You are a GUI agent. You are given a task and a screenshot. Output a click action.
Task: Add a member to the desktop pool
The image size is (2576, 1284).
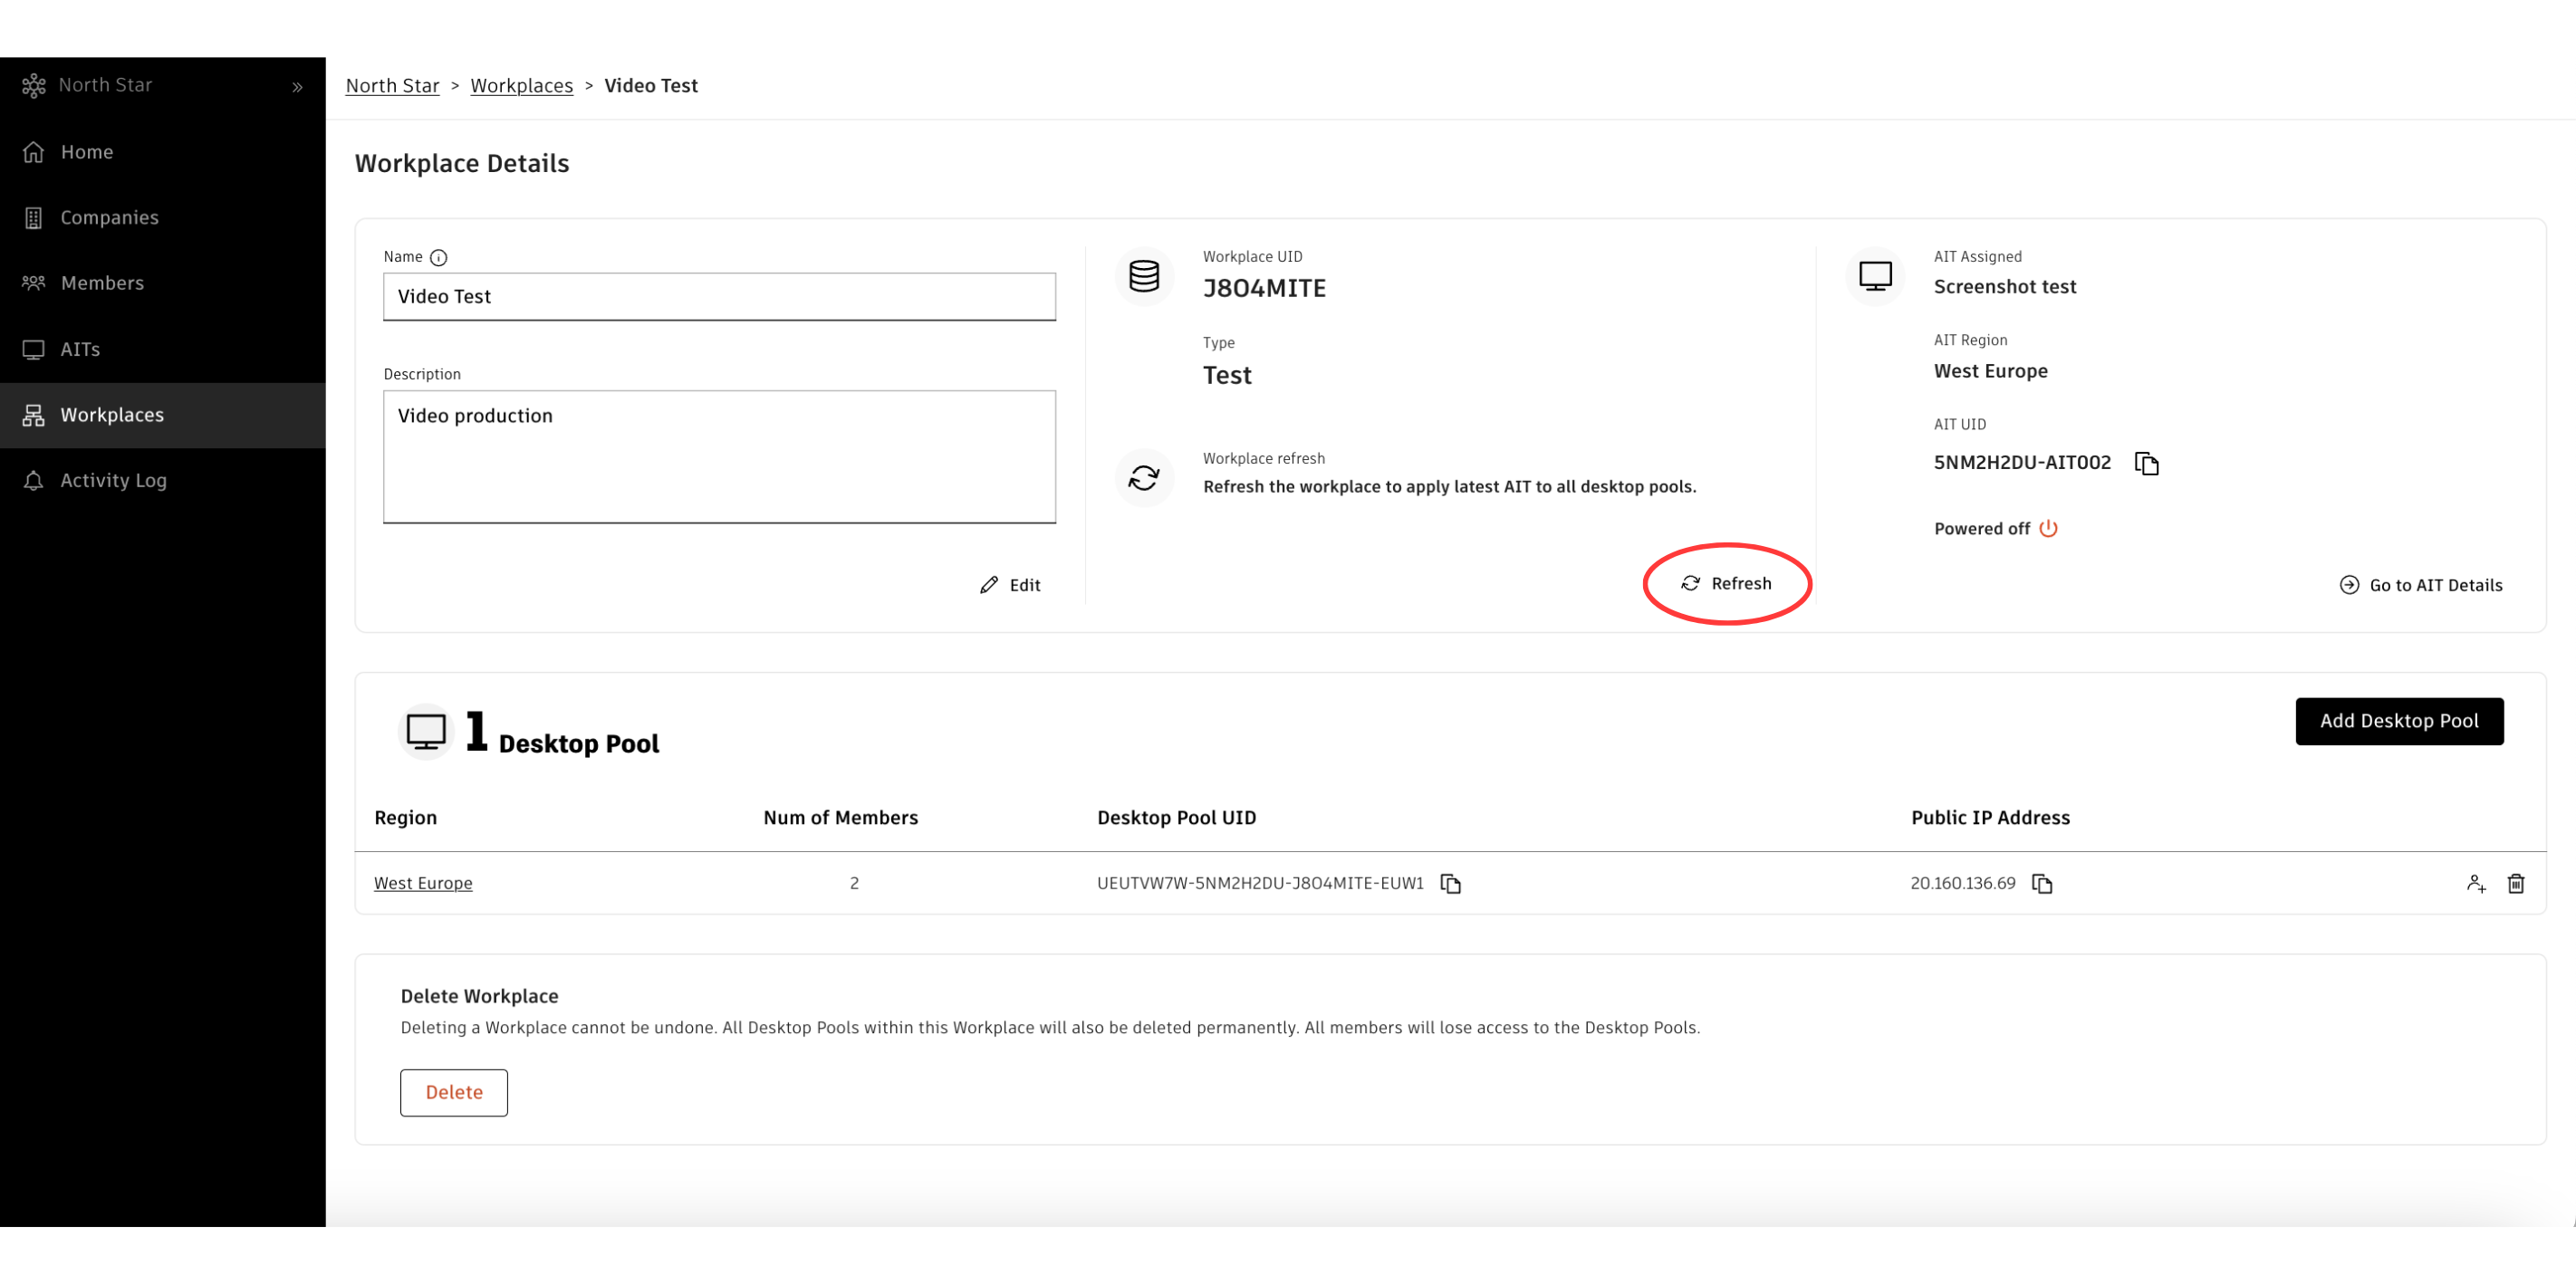tap(2475, 883)
